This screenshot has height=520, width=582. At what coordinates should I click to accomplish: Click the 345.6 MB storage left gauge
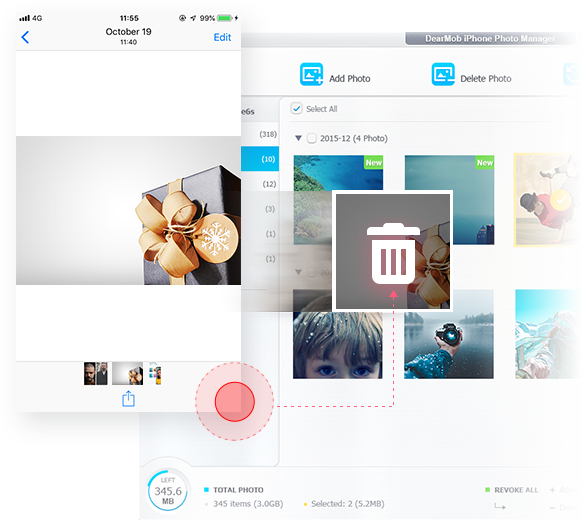[168, 490]
